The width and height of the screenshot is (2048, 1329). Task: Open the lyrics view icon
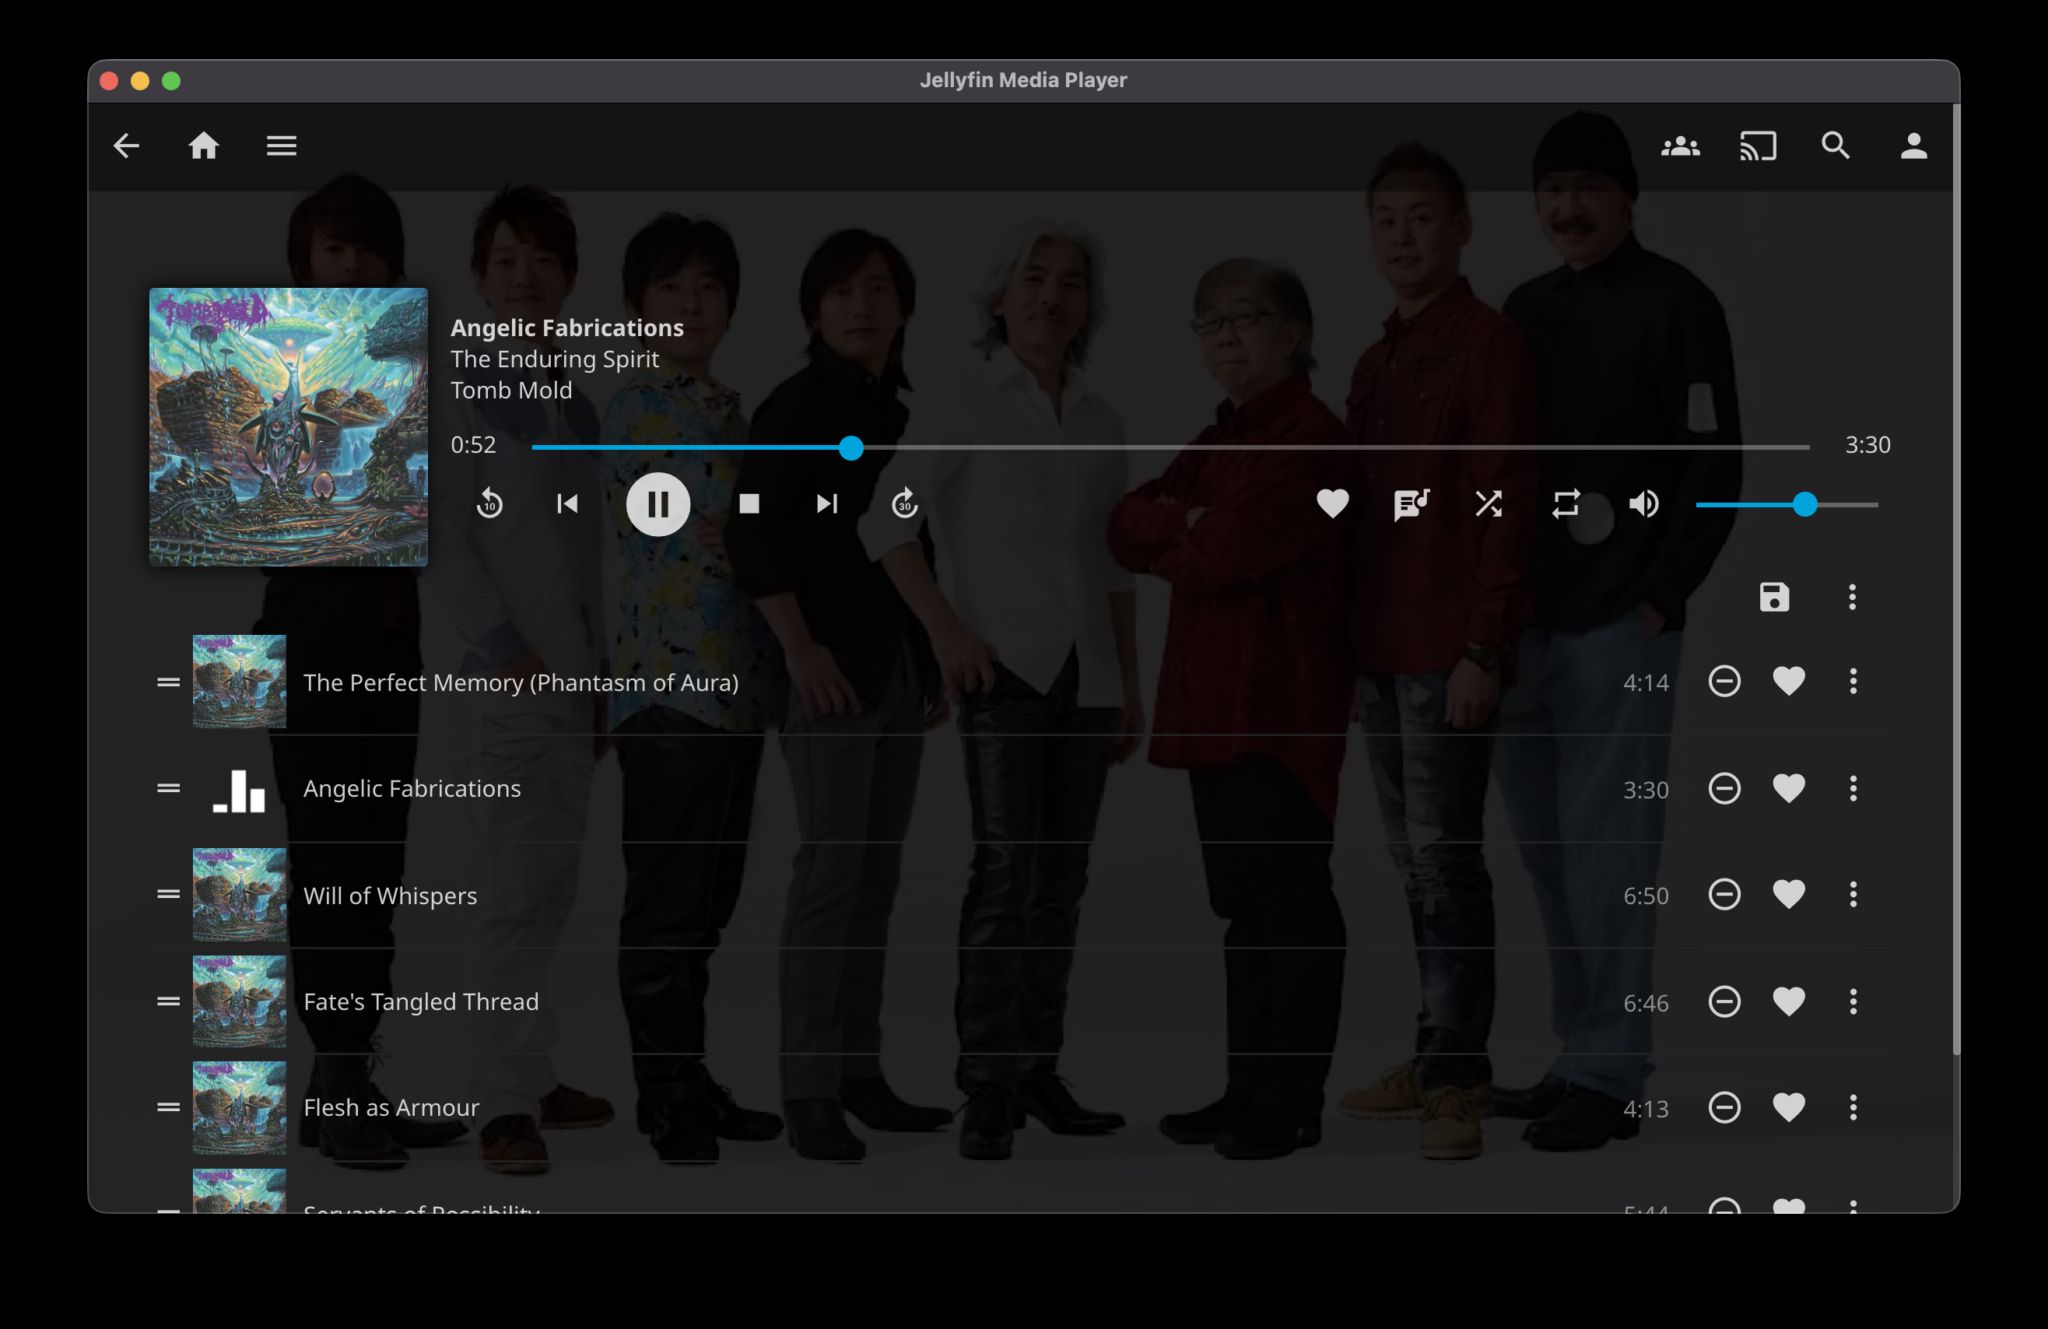pyautogui.click(x=1411, y=504)
